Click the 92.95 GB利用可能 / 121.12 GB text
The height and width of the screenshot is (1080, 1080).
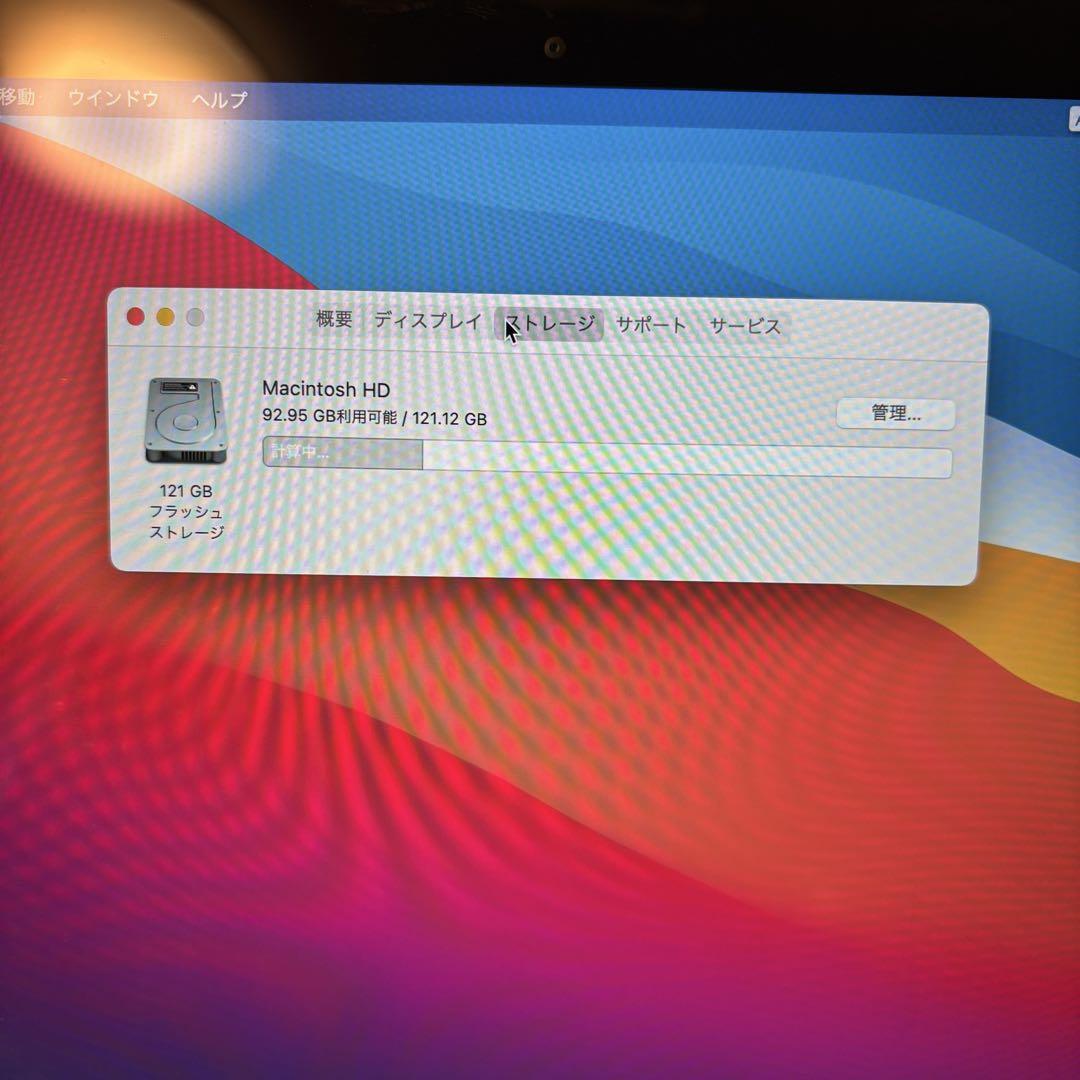click(374, 417)
